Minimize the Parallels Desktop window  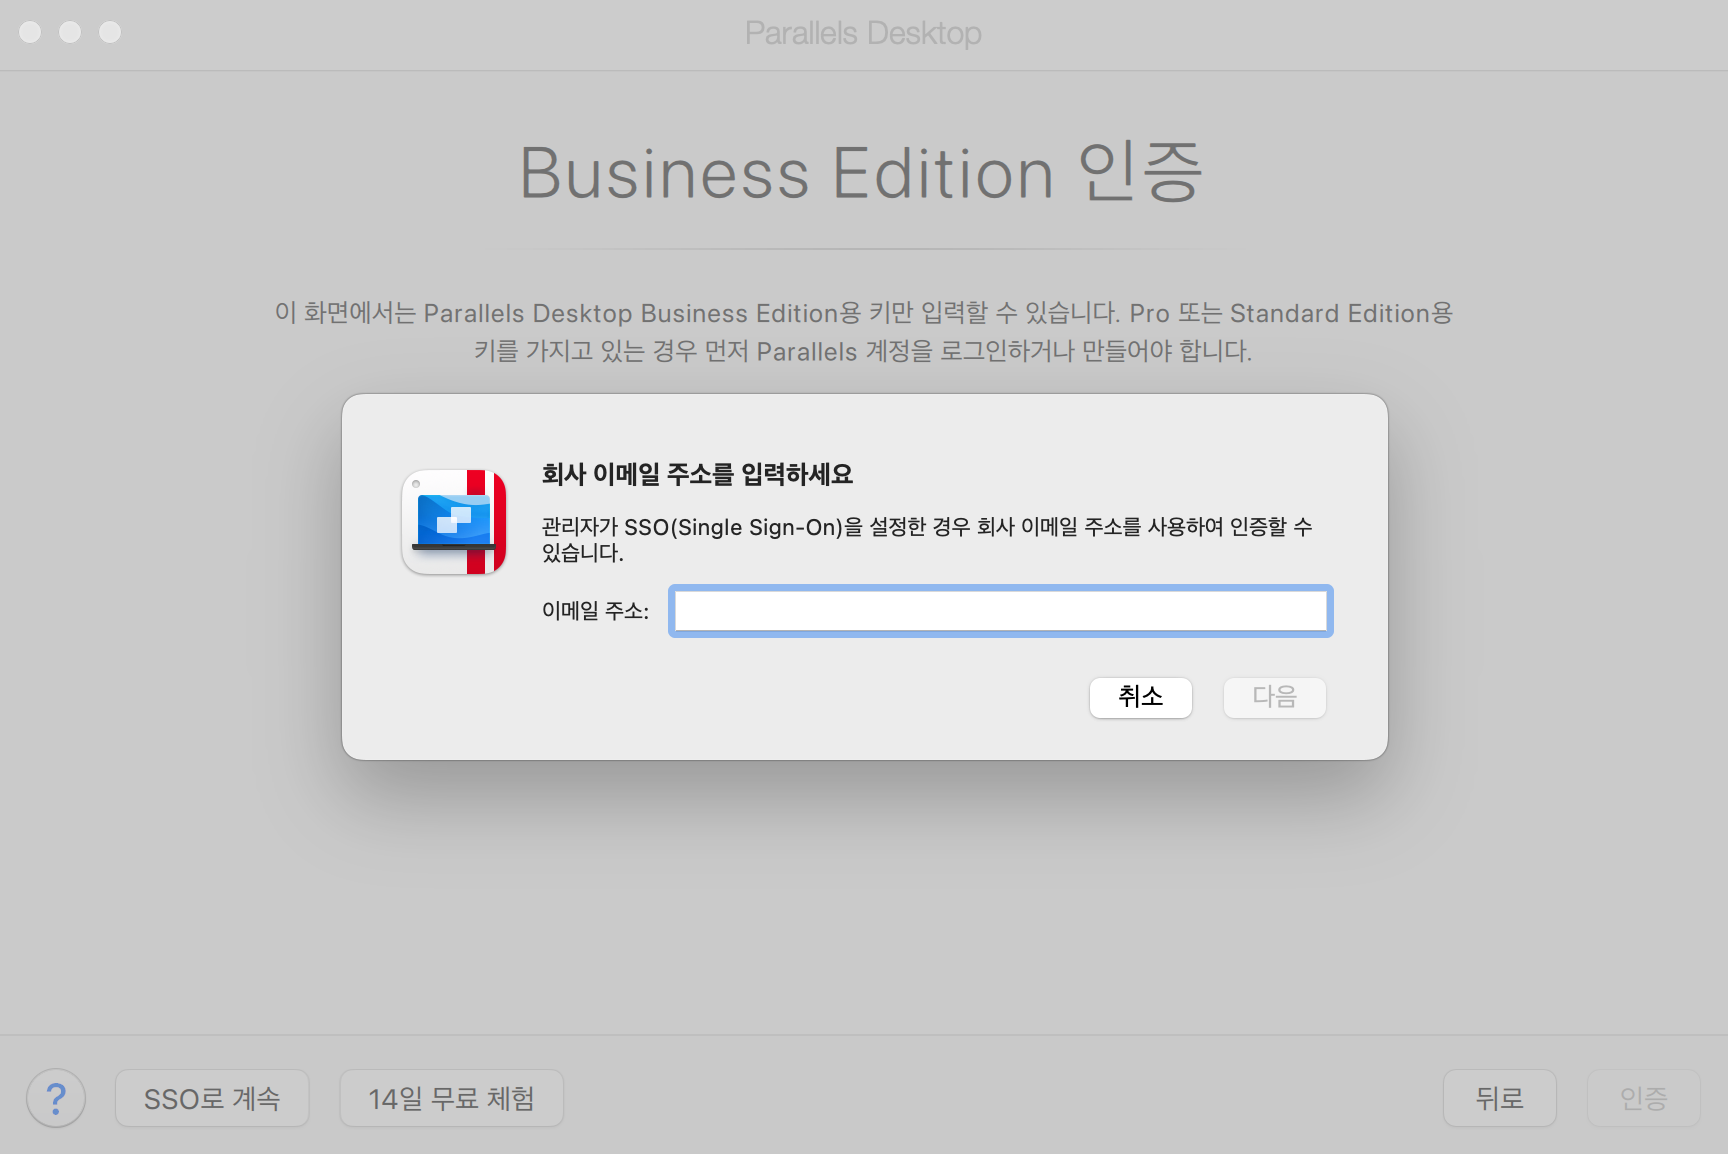[x=70, y=32]
